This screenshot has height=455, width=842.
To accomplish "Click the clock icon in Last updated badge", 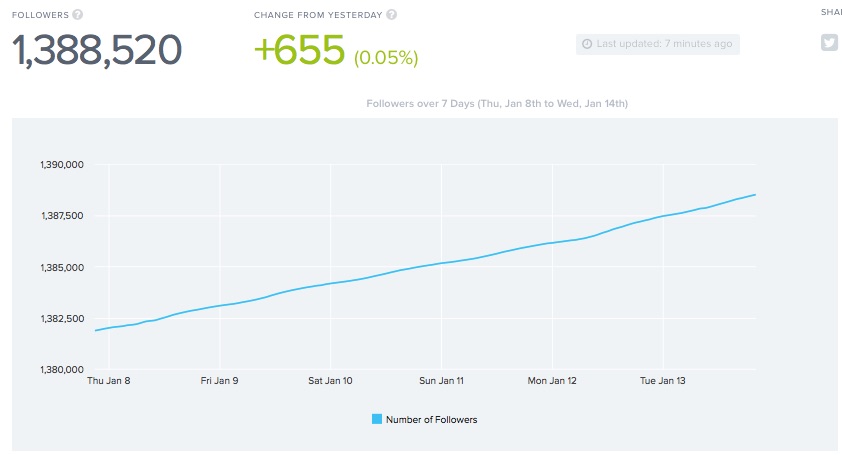I will [x=586, y=44].
